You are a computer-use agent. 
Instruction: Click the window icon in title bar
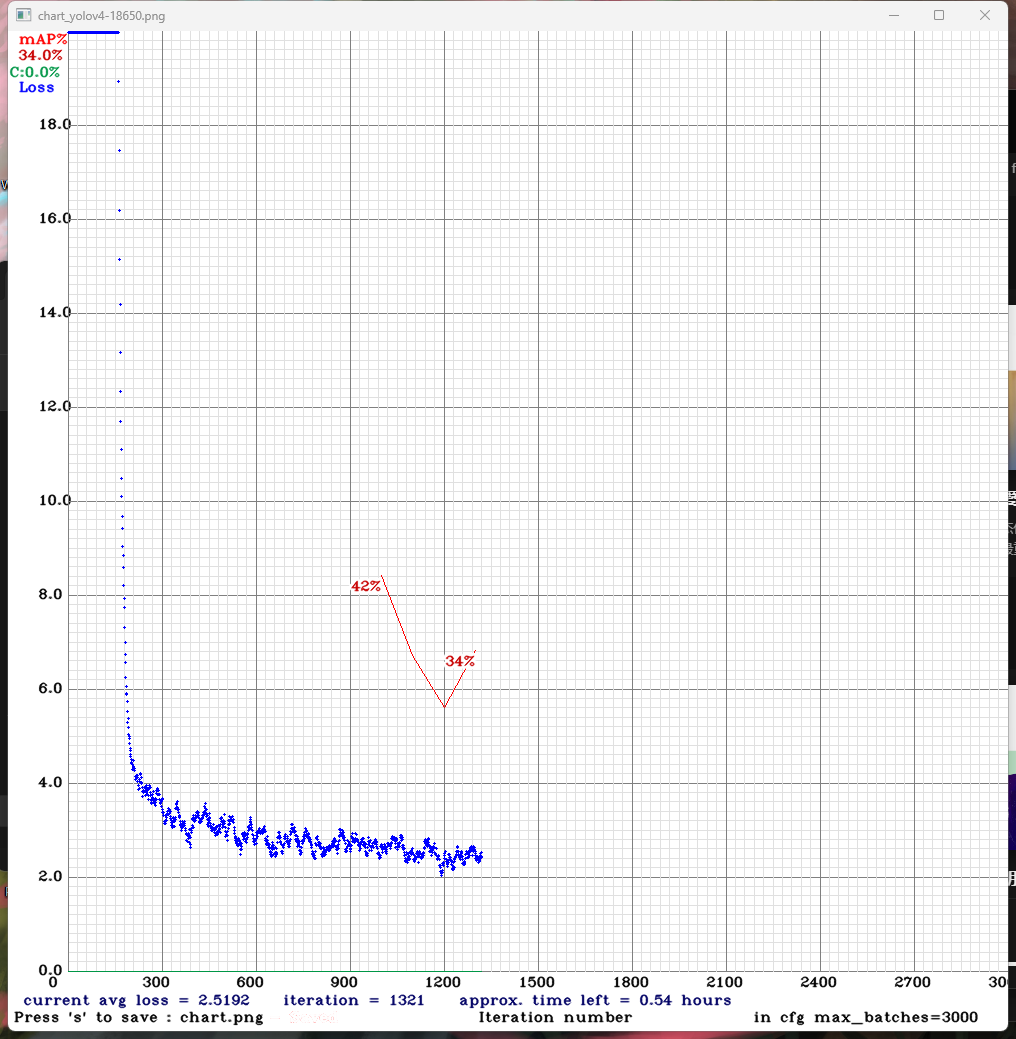point(22,16)
